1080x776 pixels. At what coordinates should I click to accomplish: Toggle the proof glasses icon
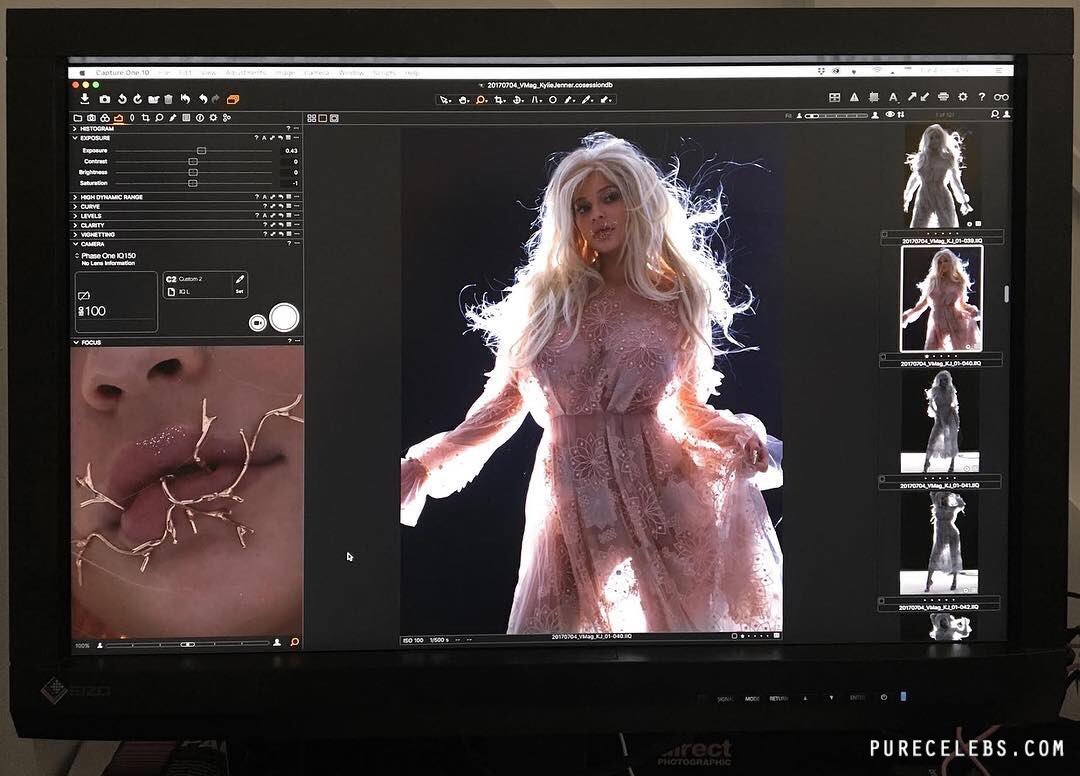1000,97
